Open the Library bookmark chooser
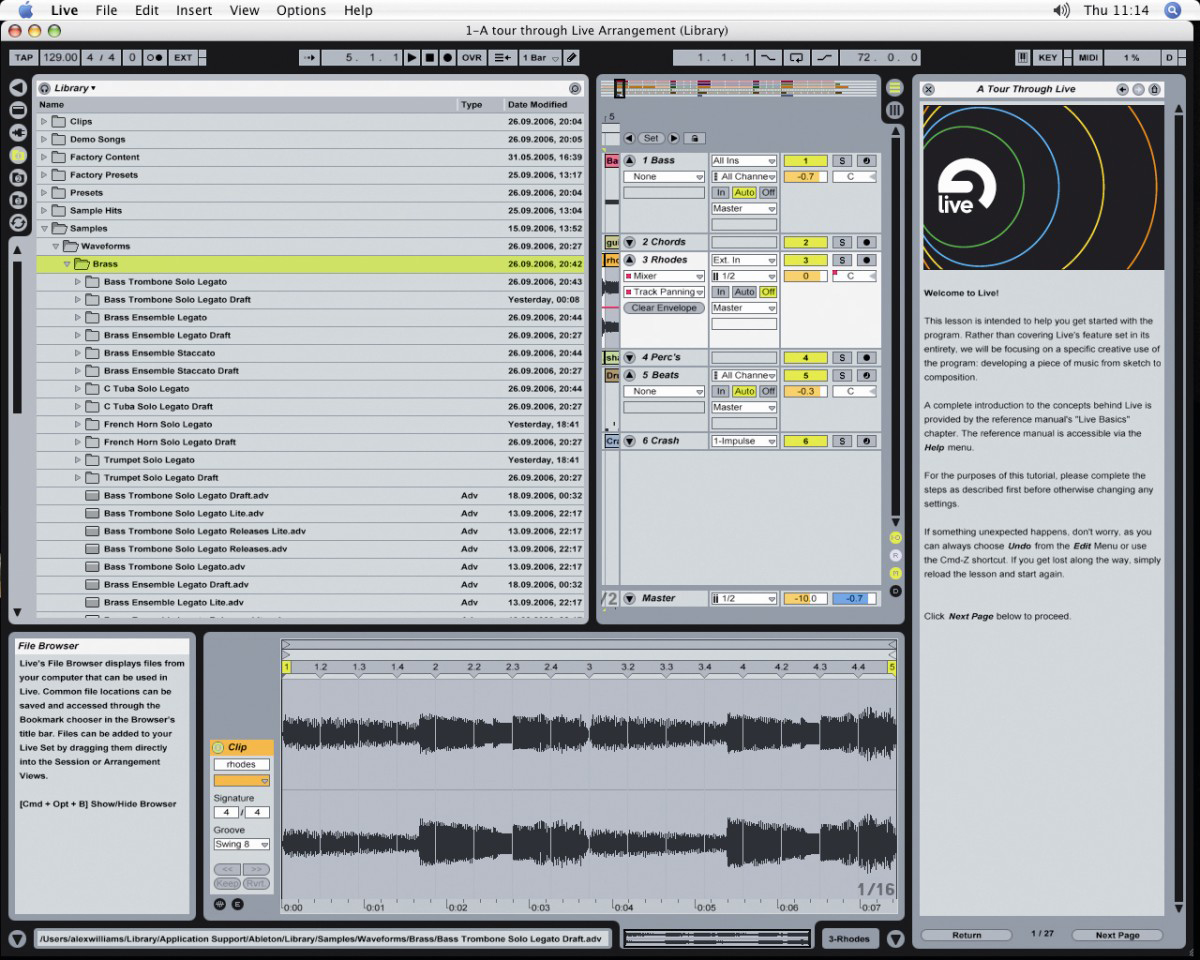Viewport: 1200px width, 960px height. coord(75,88)
